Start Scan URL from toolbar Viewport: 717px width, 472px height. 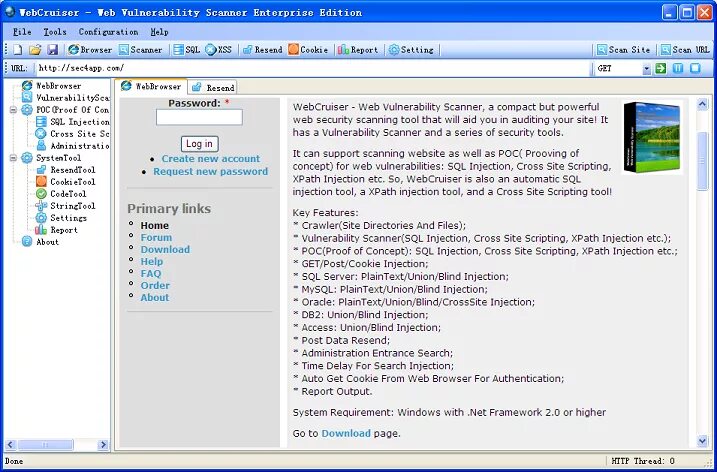click(x=685, y=50)
